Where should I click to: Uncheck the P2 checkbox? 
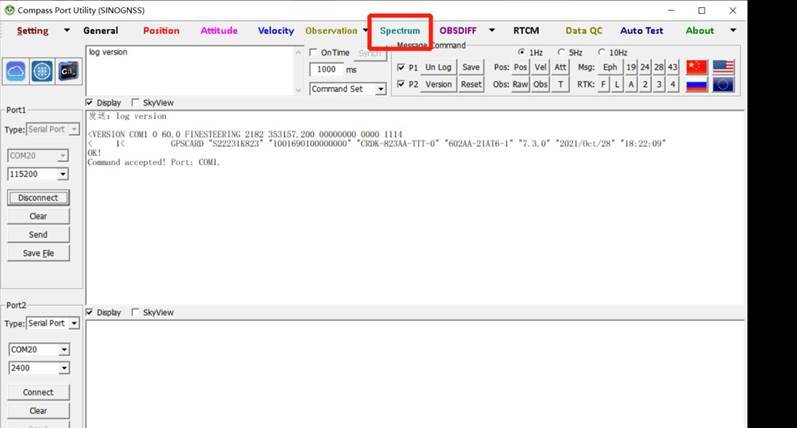point(401,84)
